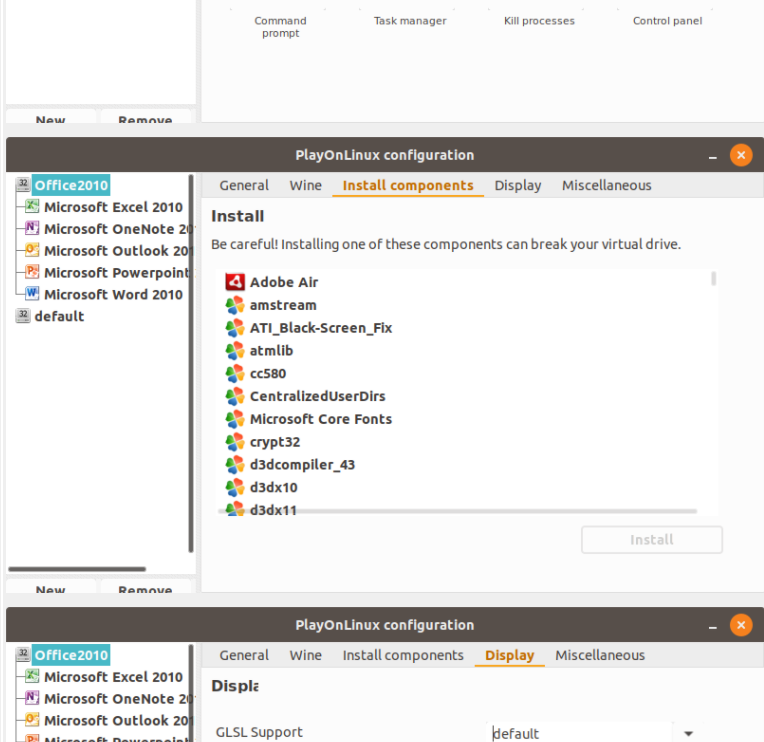
Task: Select the Microsoft Core Fonts component
Action: (321, 419)
